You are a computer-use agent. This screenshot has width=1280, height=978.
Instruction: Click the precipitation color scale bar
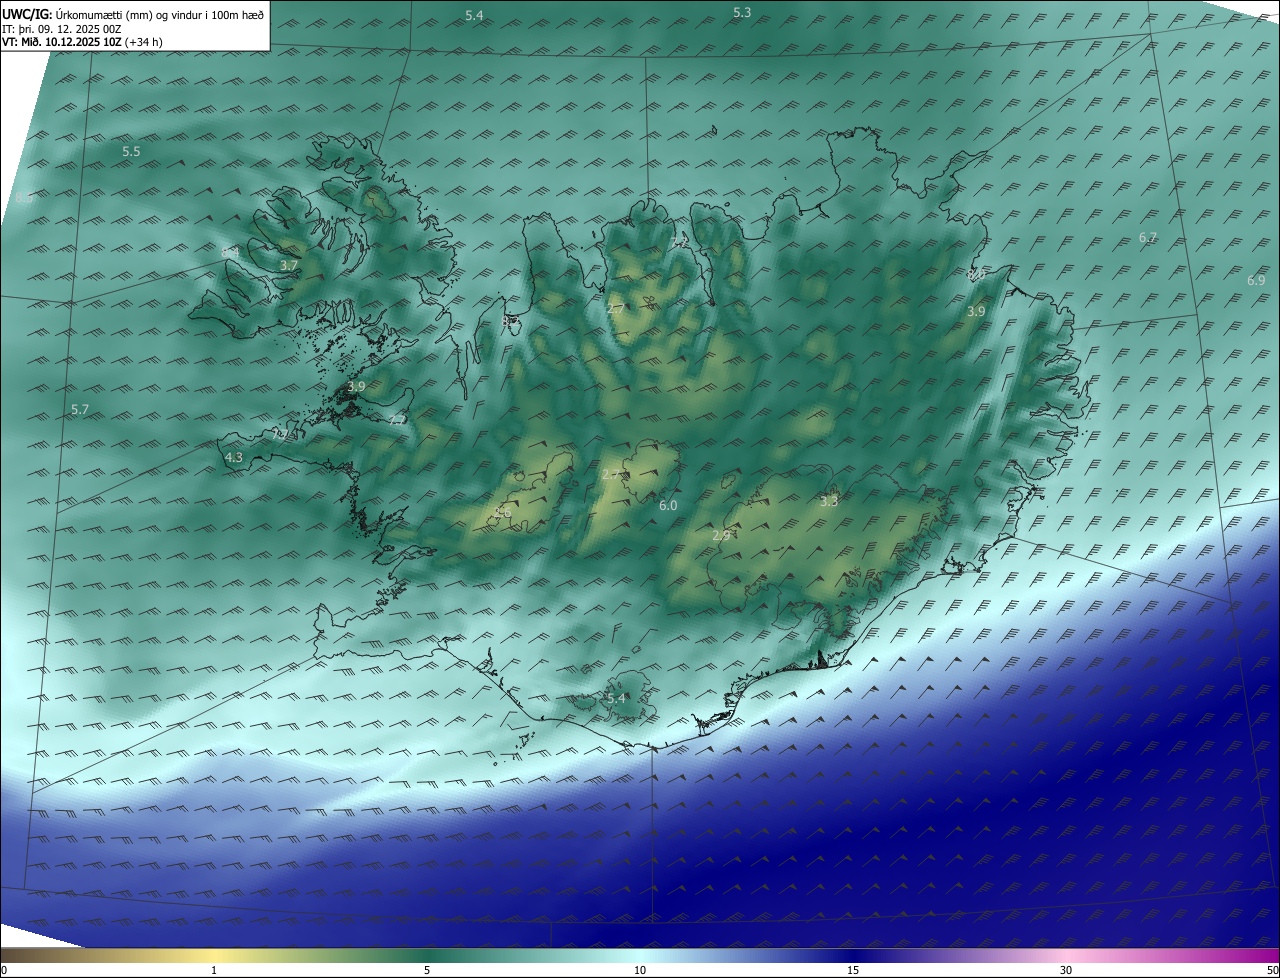tap(640, 955)
